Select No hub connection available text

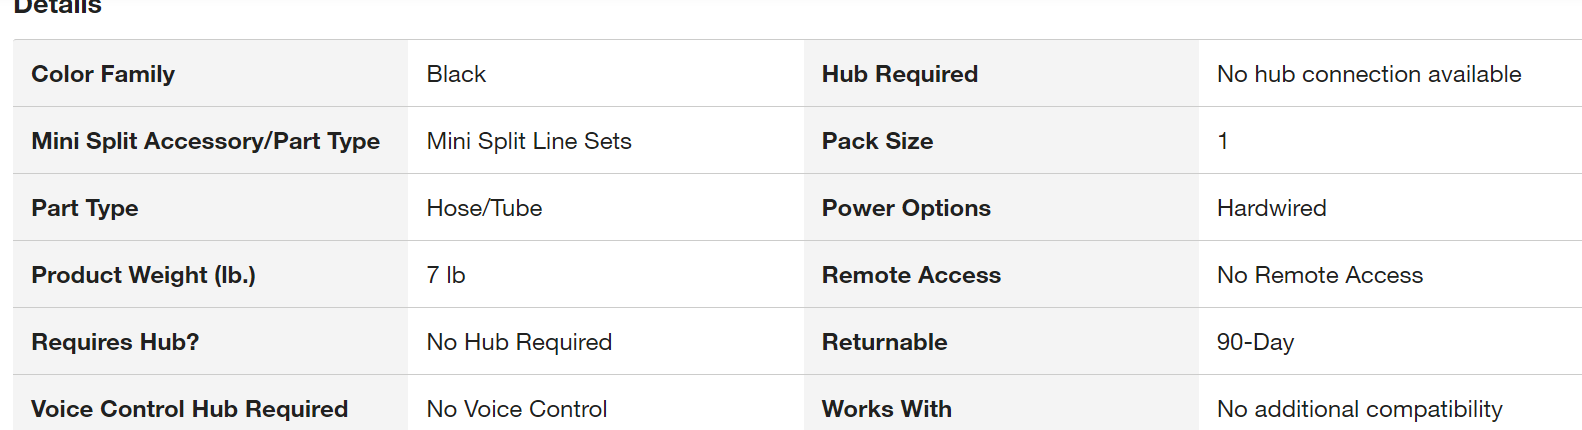(x=1369, y=74)
